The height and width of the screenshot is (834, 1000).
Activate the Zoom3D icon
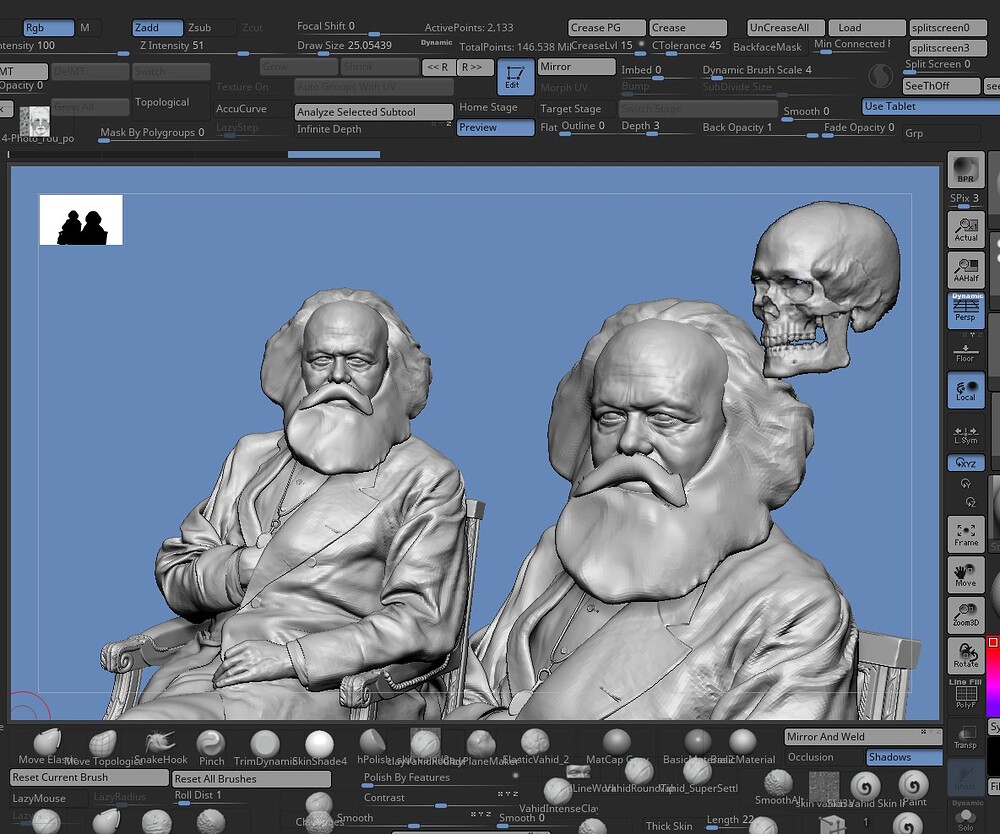[x=964, y=615]
